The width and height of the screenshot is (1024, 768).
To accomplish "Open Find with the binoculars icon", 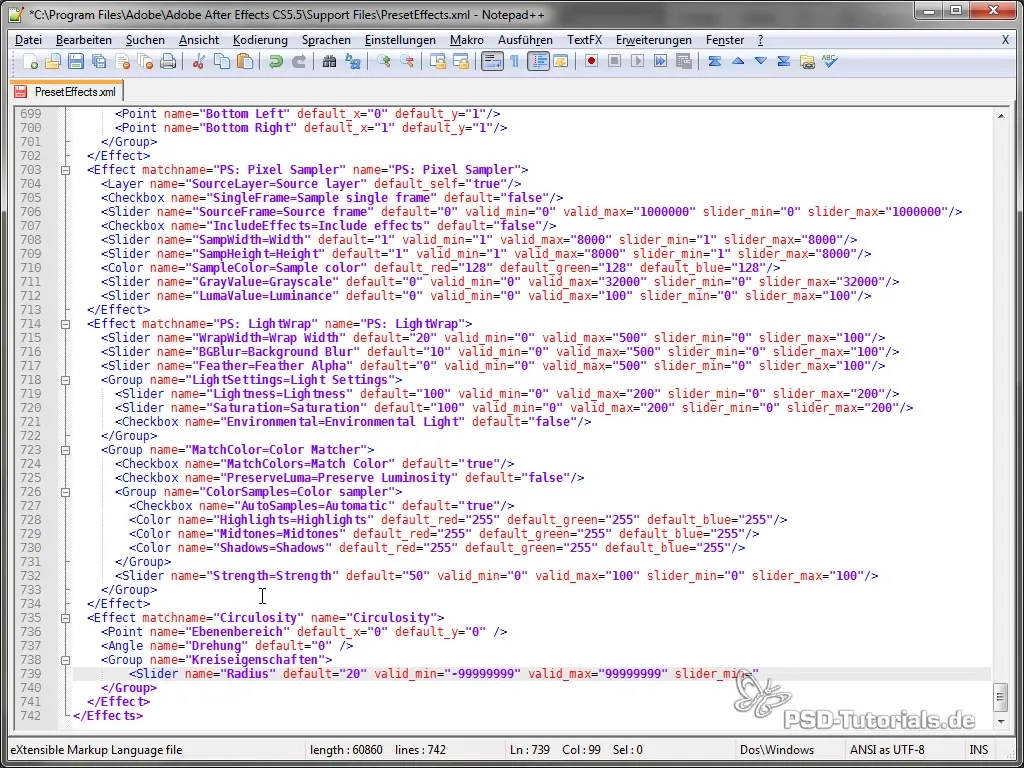I will 330,62.
